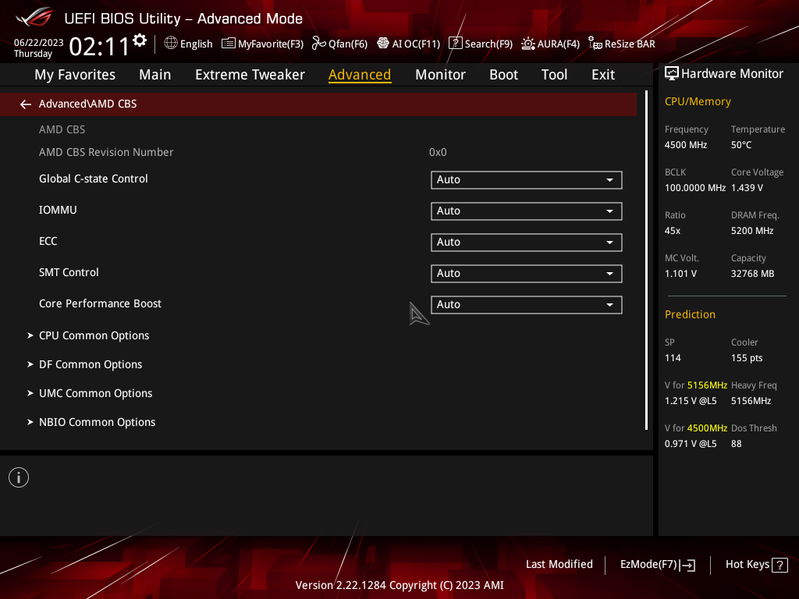Open SMT Control dropdown
Viewport: 799px width, 599px height.
pyautogui.click(x=526, y=274)
